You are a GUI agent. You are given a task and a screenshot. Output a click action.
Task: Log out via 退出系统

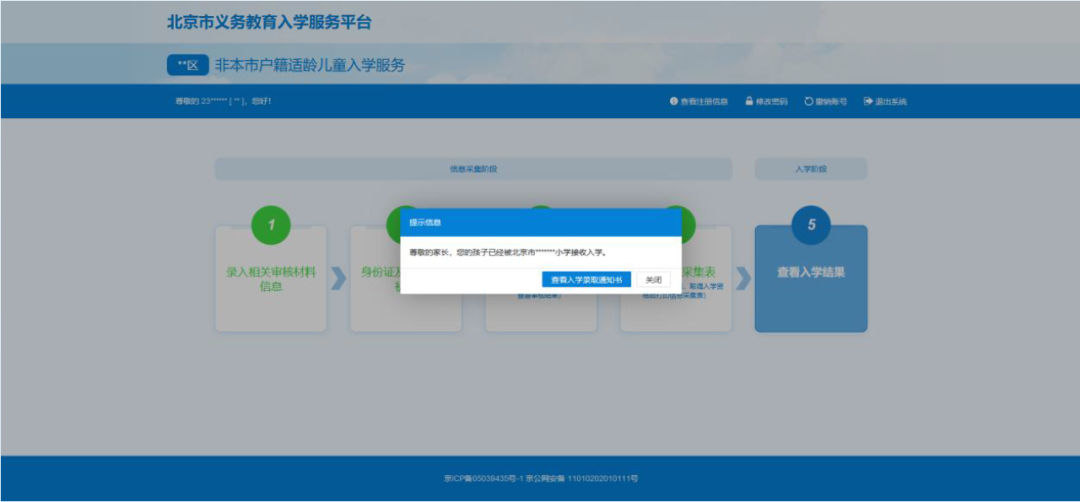[x=885, y=101]
